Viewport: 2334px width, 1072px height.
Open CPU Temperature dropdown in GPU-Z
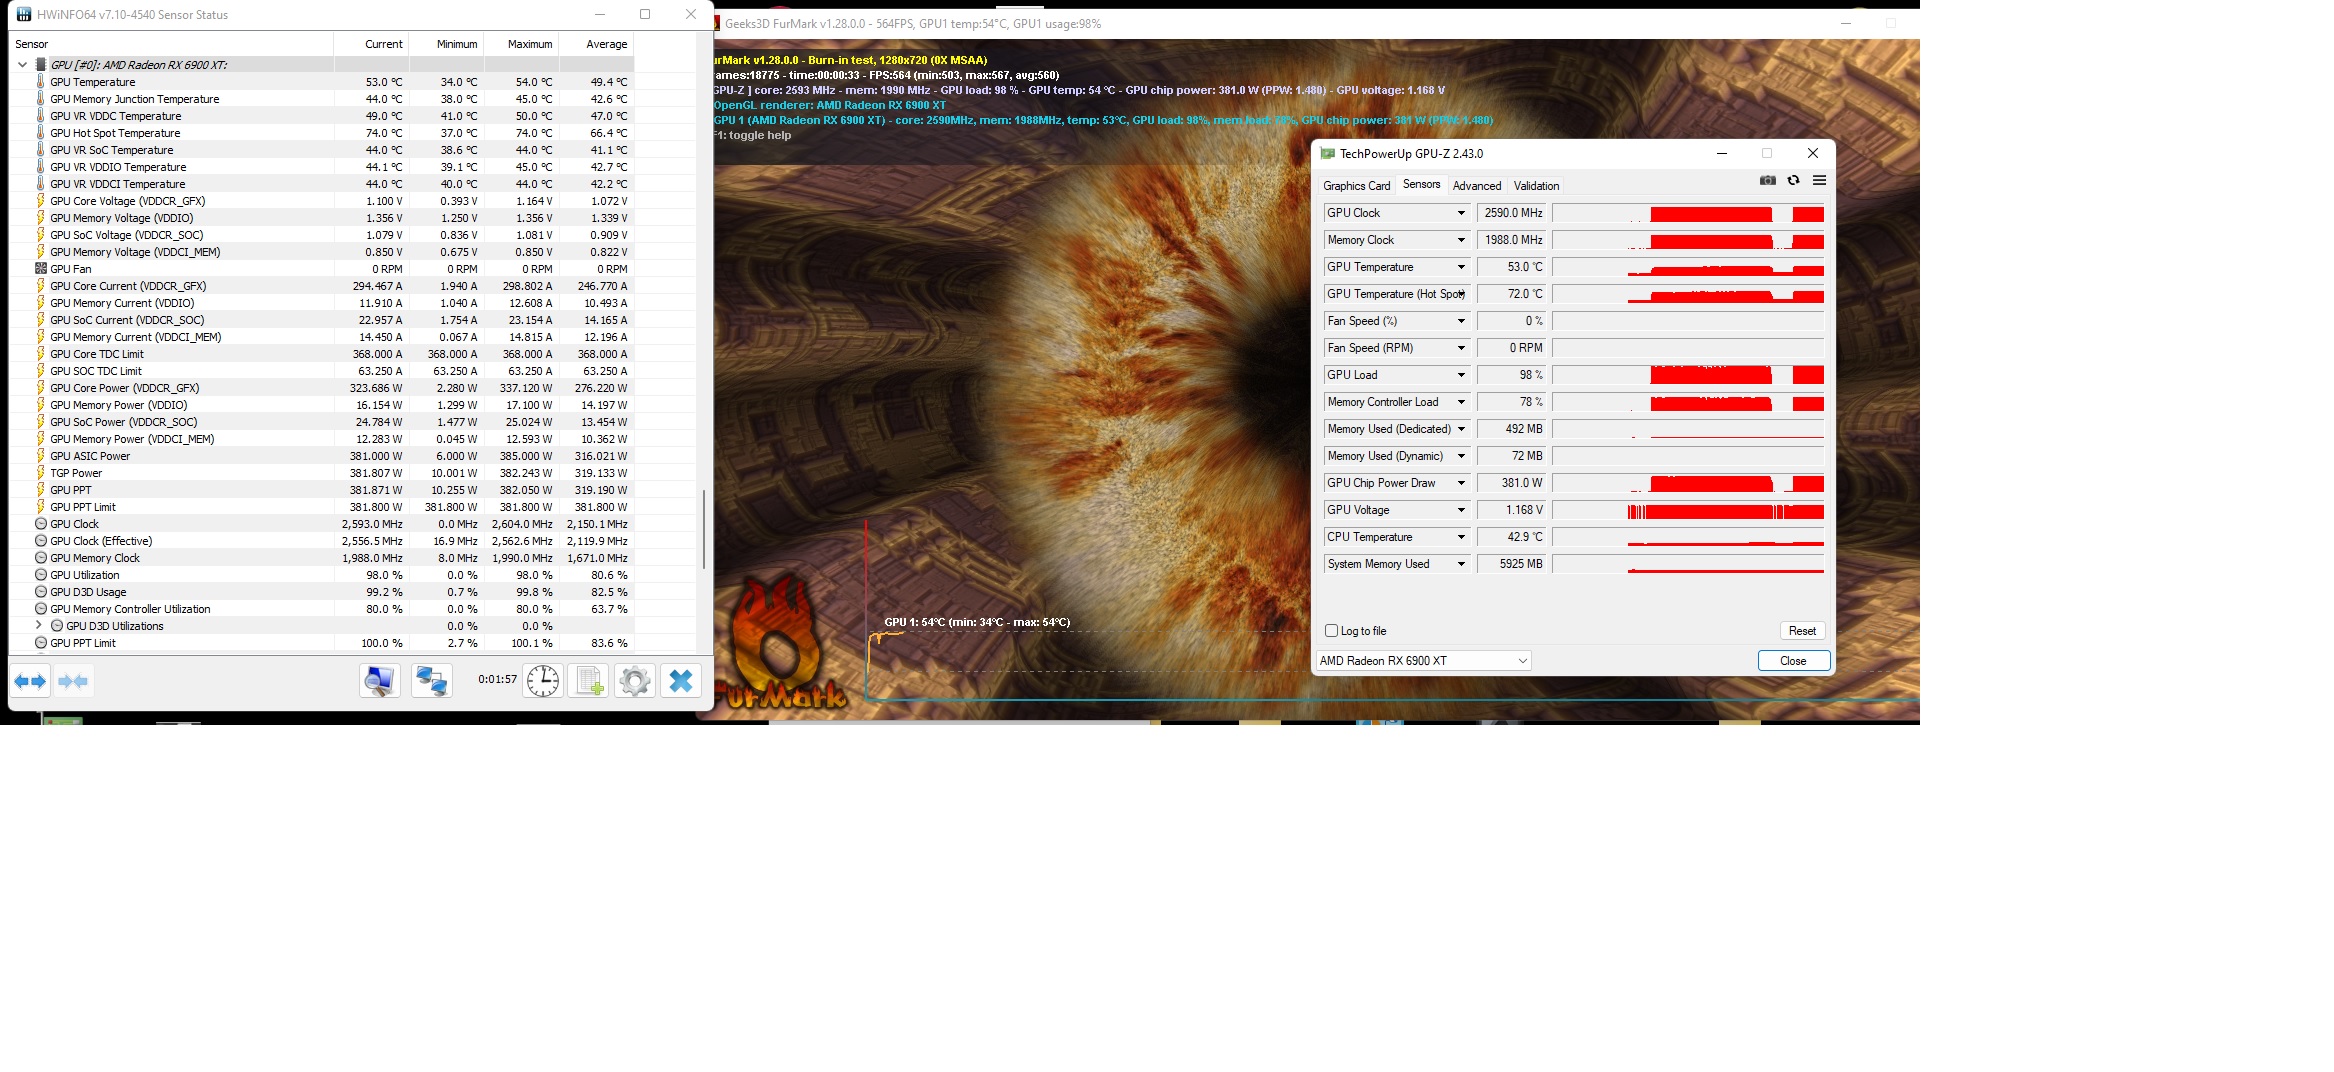pos(1461,537)
